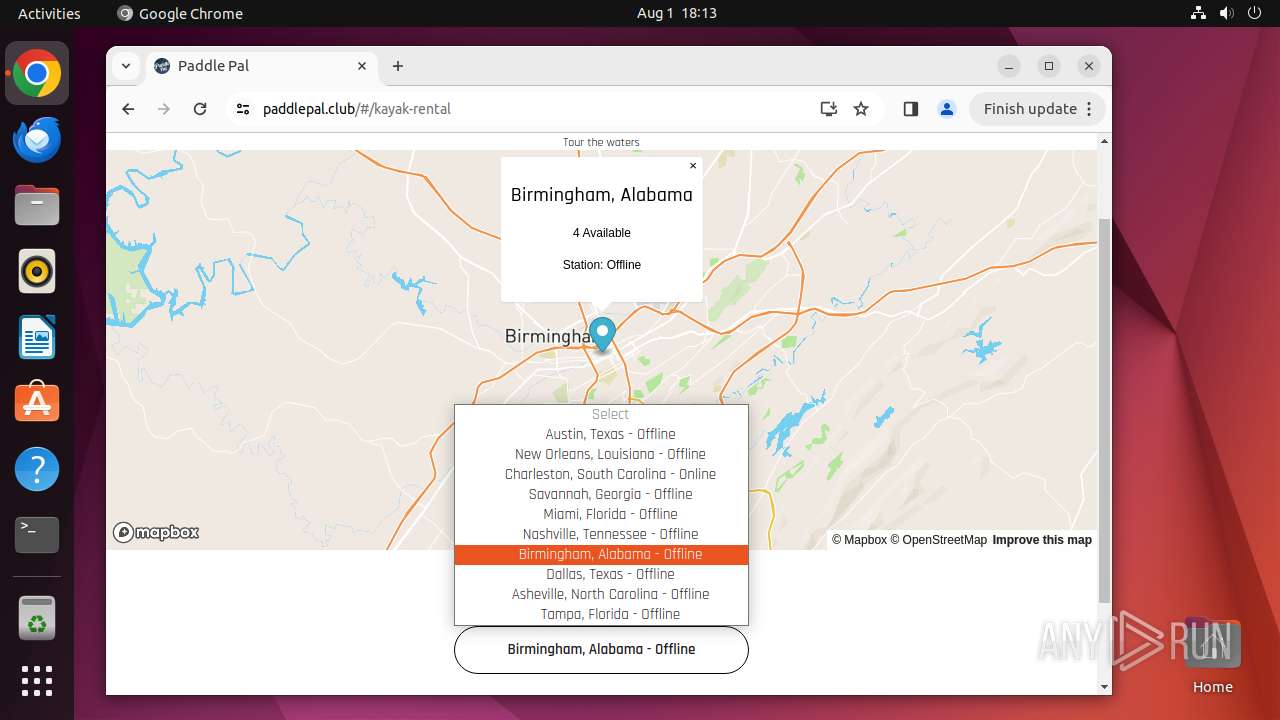Viewport: 1280px width, 720px height.
Task: Click the blue map marker pin over Birmingham
Action: (x=602, y=334)
